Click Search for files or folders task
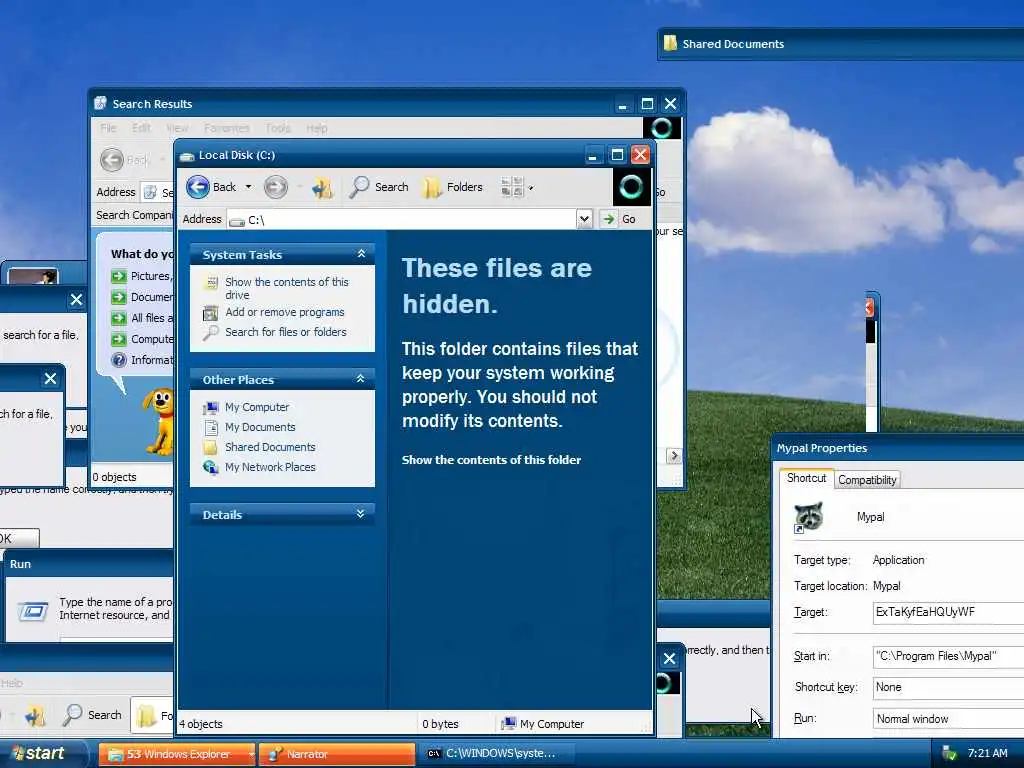Screen dimensions: 1024x768 coord(285,332)
